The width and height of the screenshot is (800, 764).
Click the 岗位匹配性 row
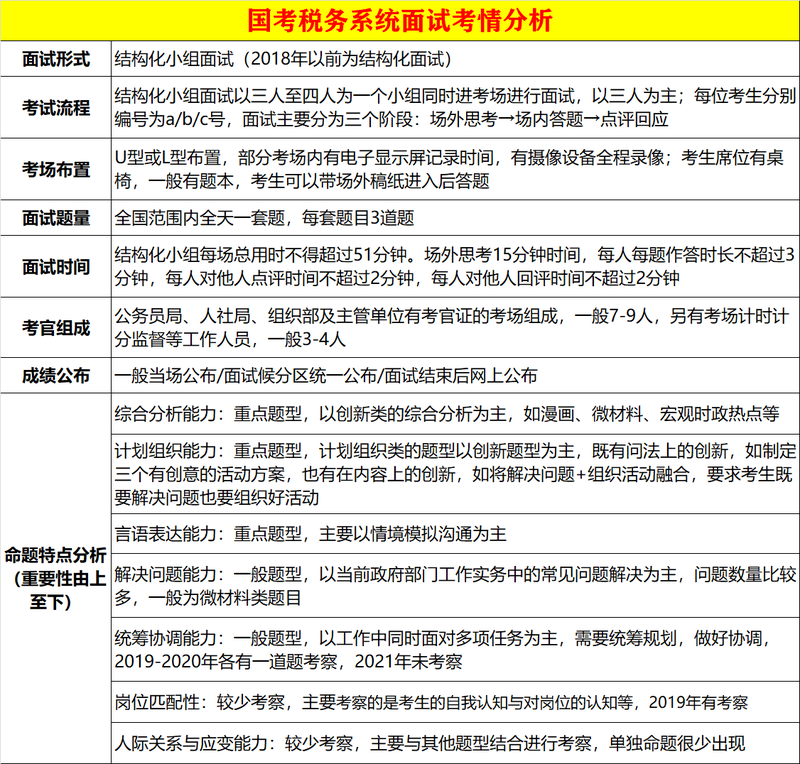click(x=454, y=704)
